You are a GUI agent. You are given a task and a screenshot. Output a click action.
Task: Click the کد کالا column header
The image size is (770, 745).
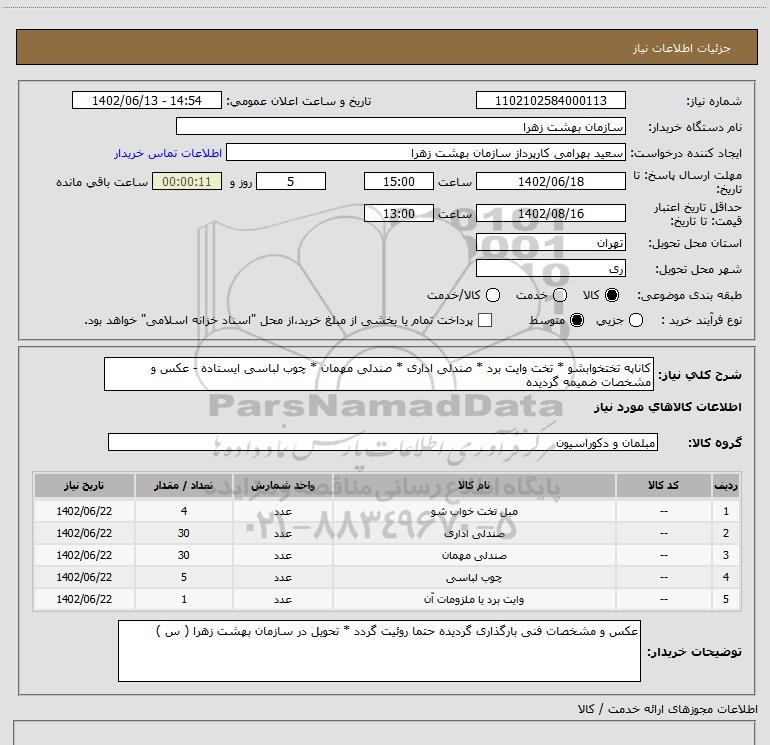point(663,486)
